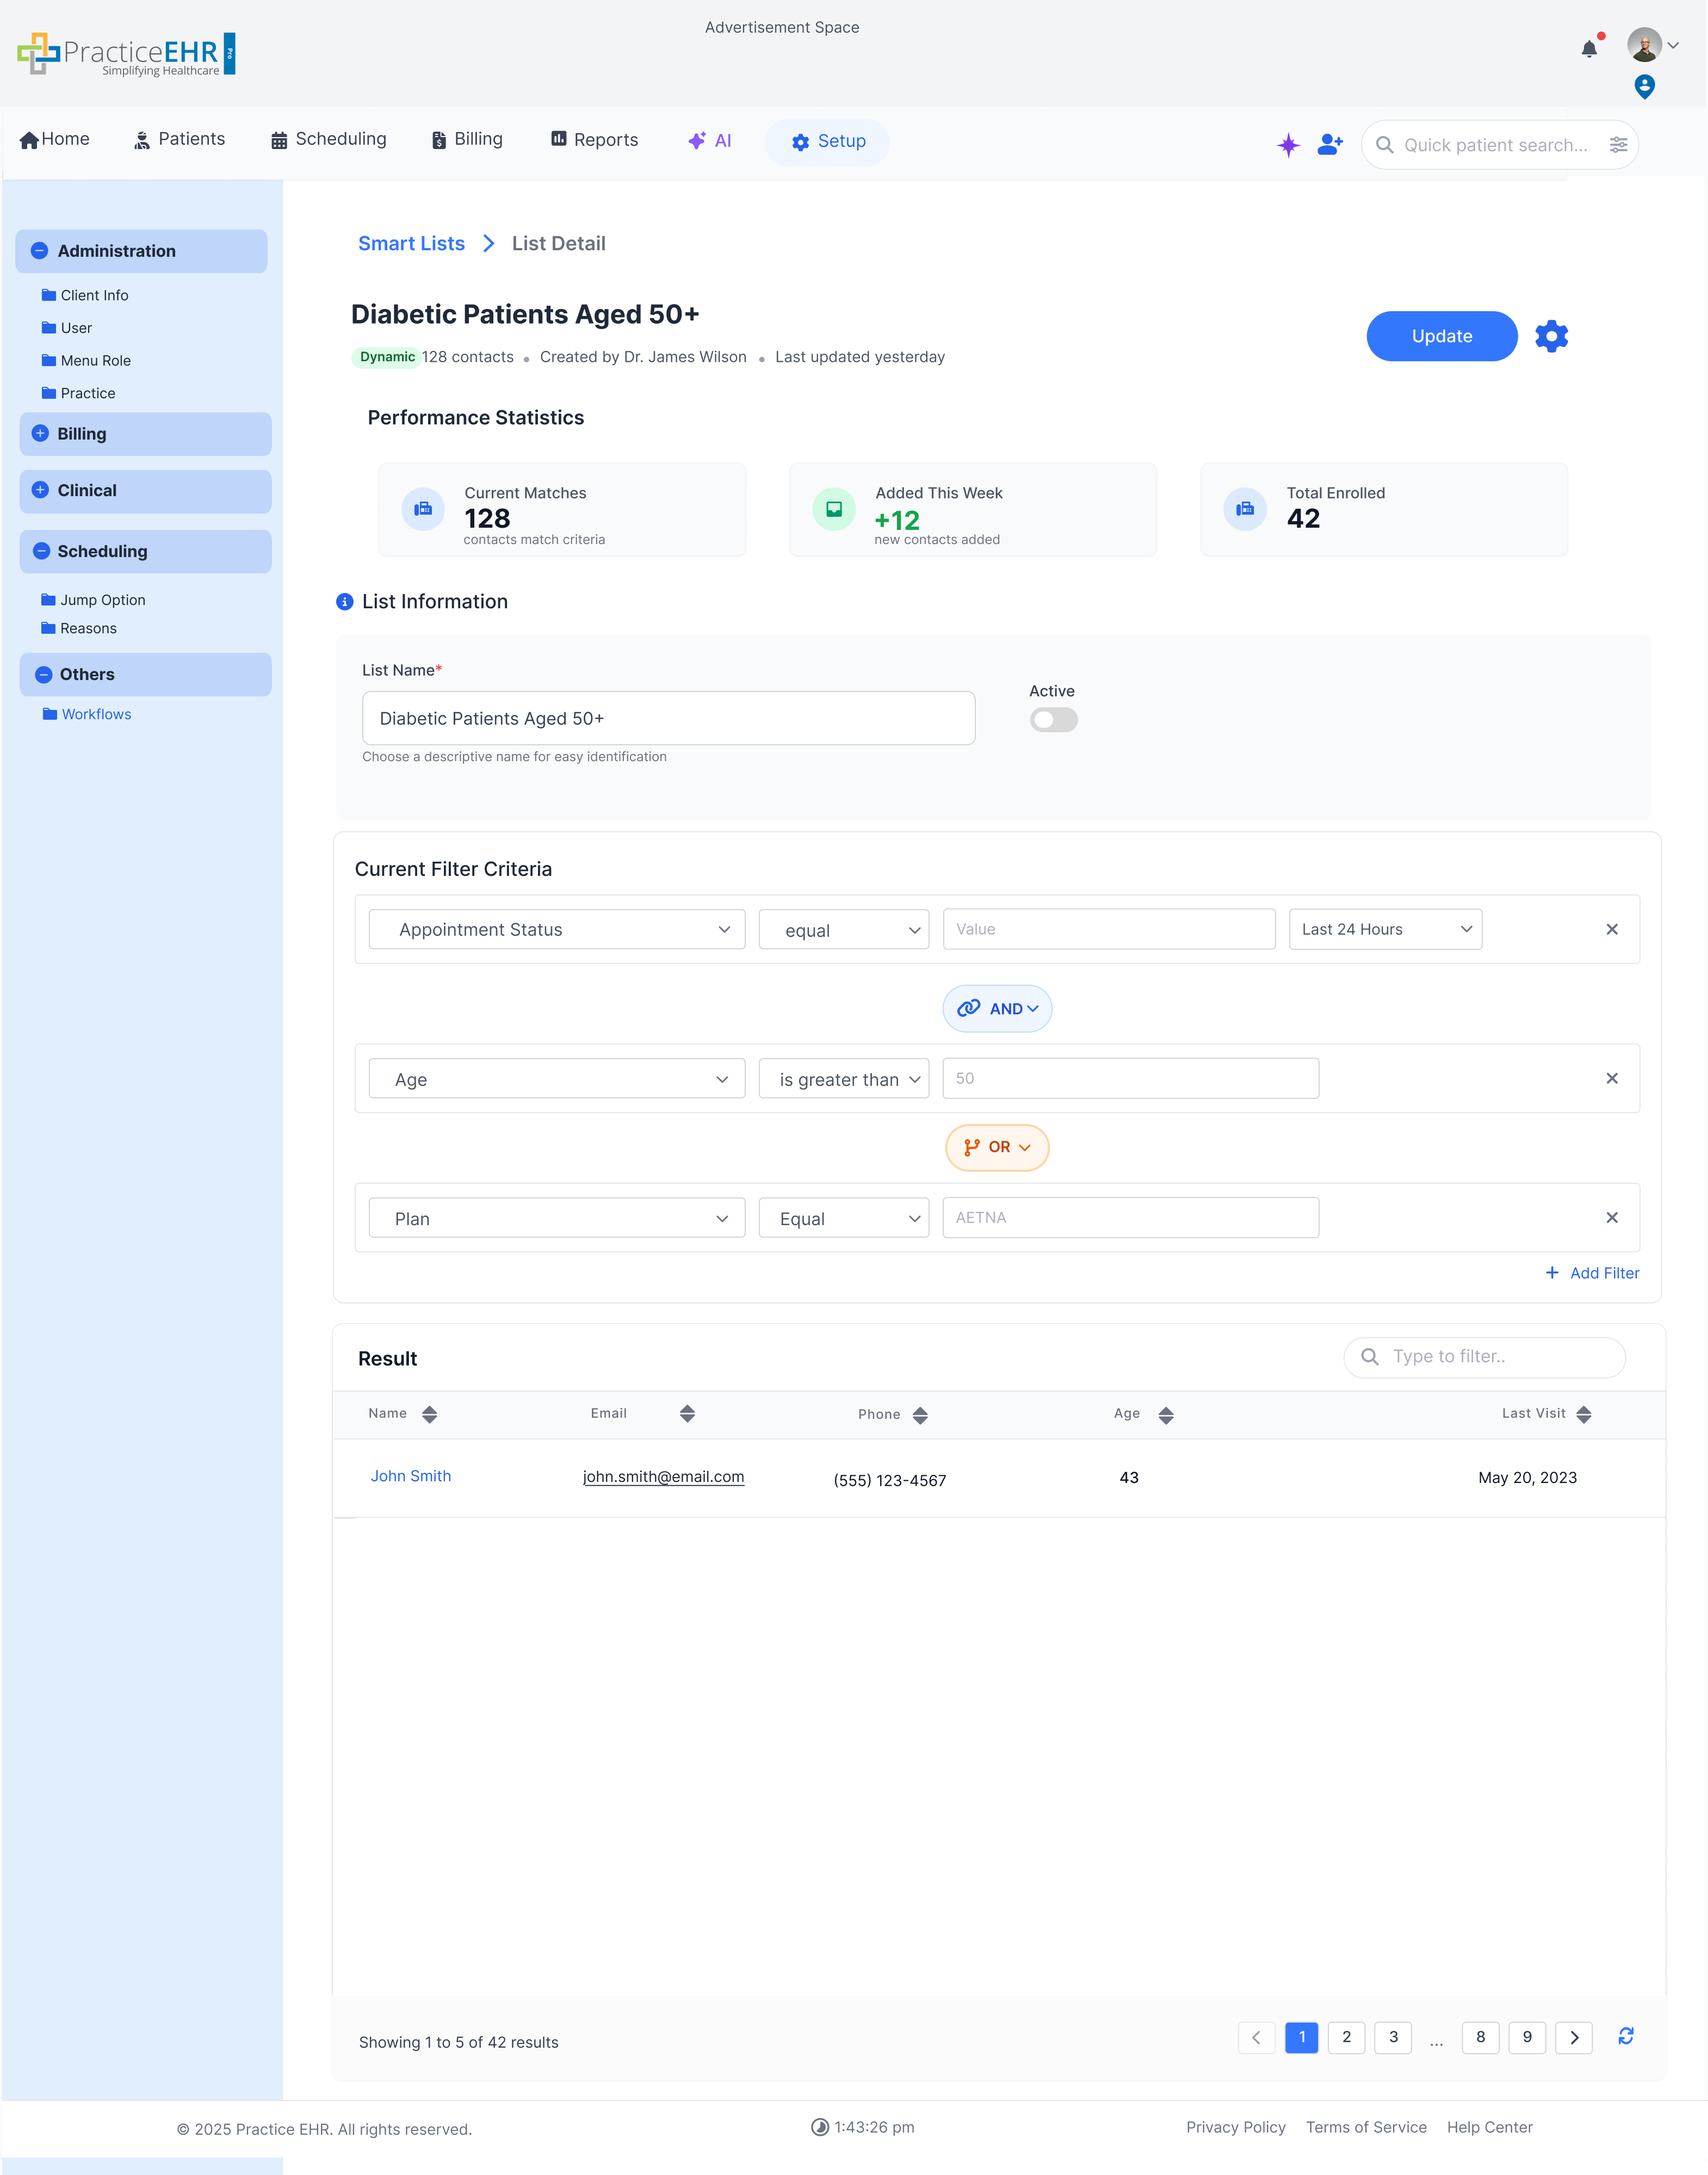The height and width of the screenshot is (2175, 1708).
Task: Click the Update button
Action: click(1441, 336)
